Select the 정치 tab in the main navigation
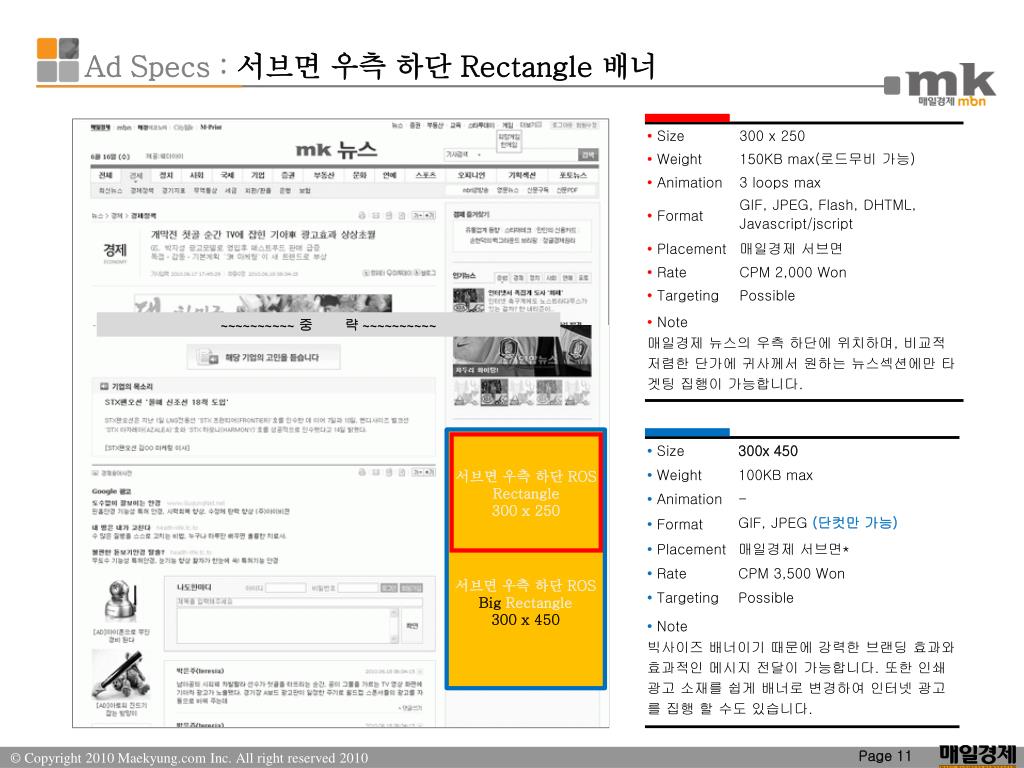The width and height of the screenshot is (1024, 768). [167, 176]
